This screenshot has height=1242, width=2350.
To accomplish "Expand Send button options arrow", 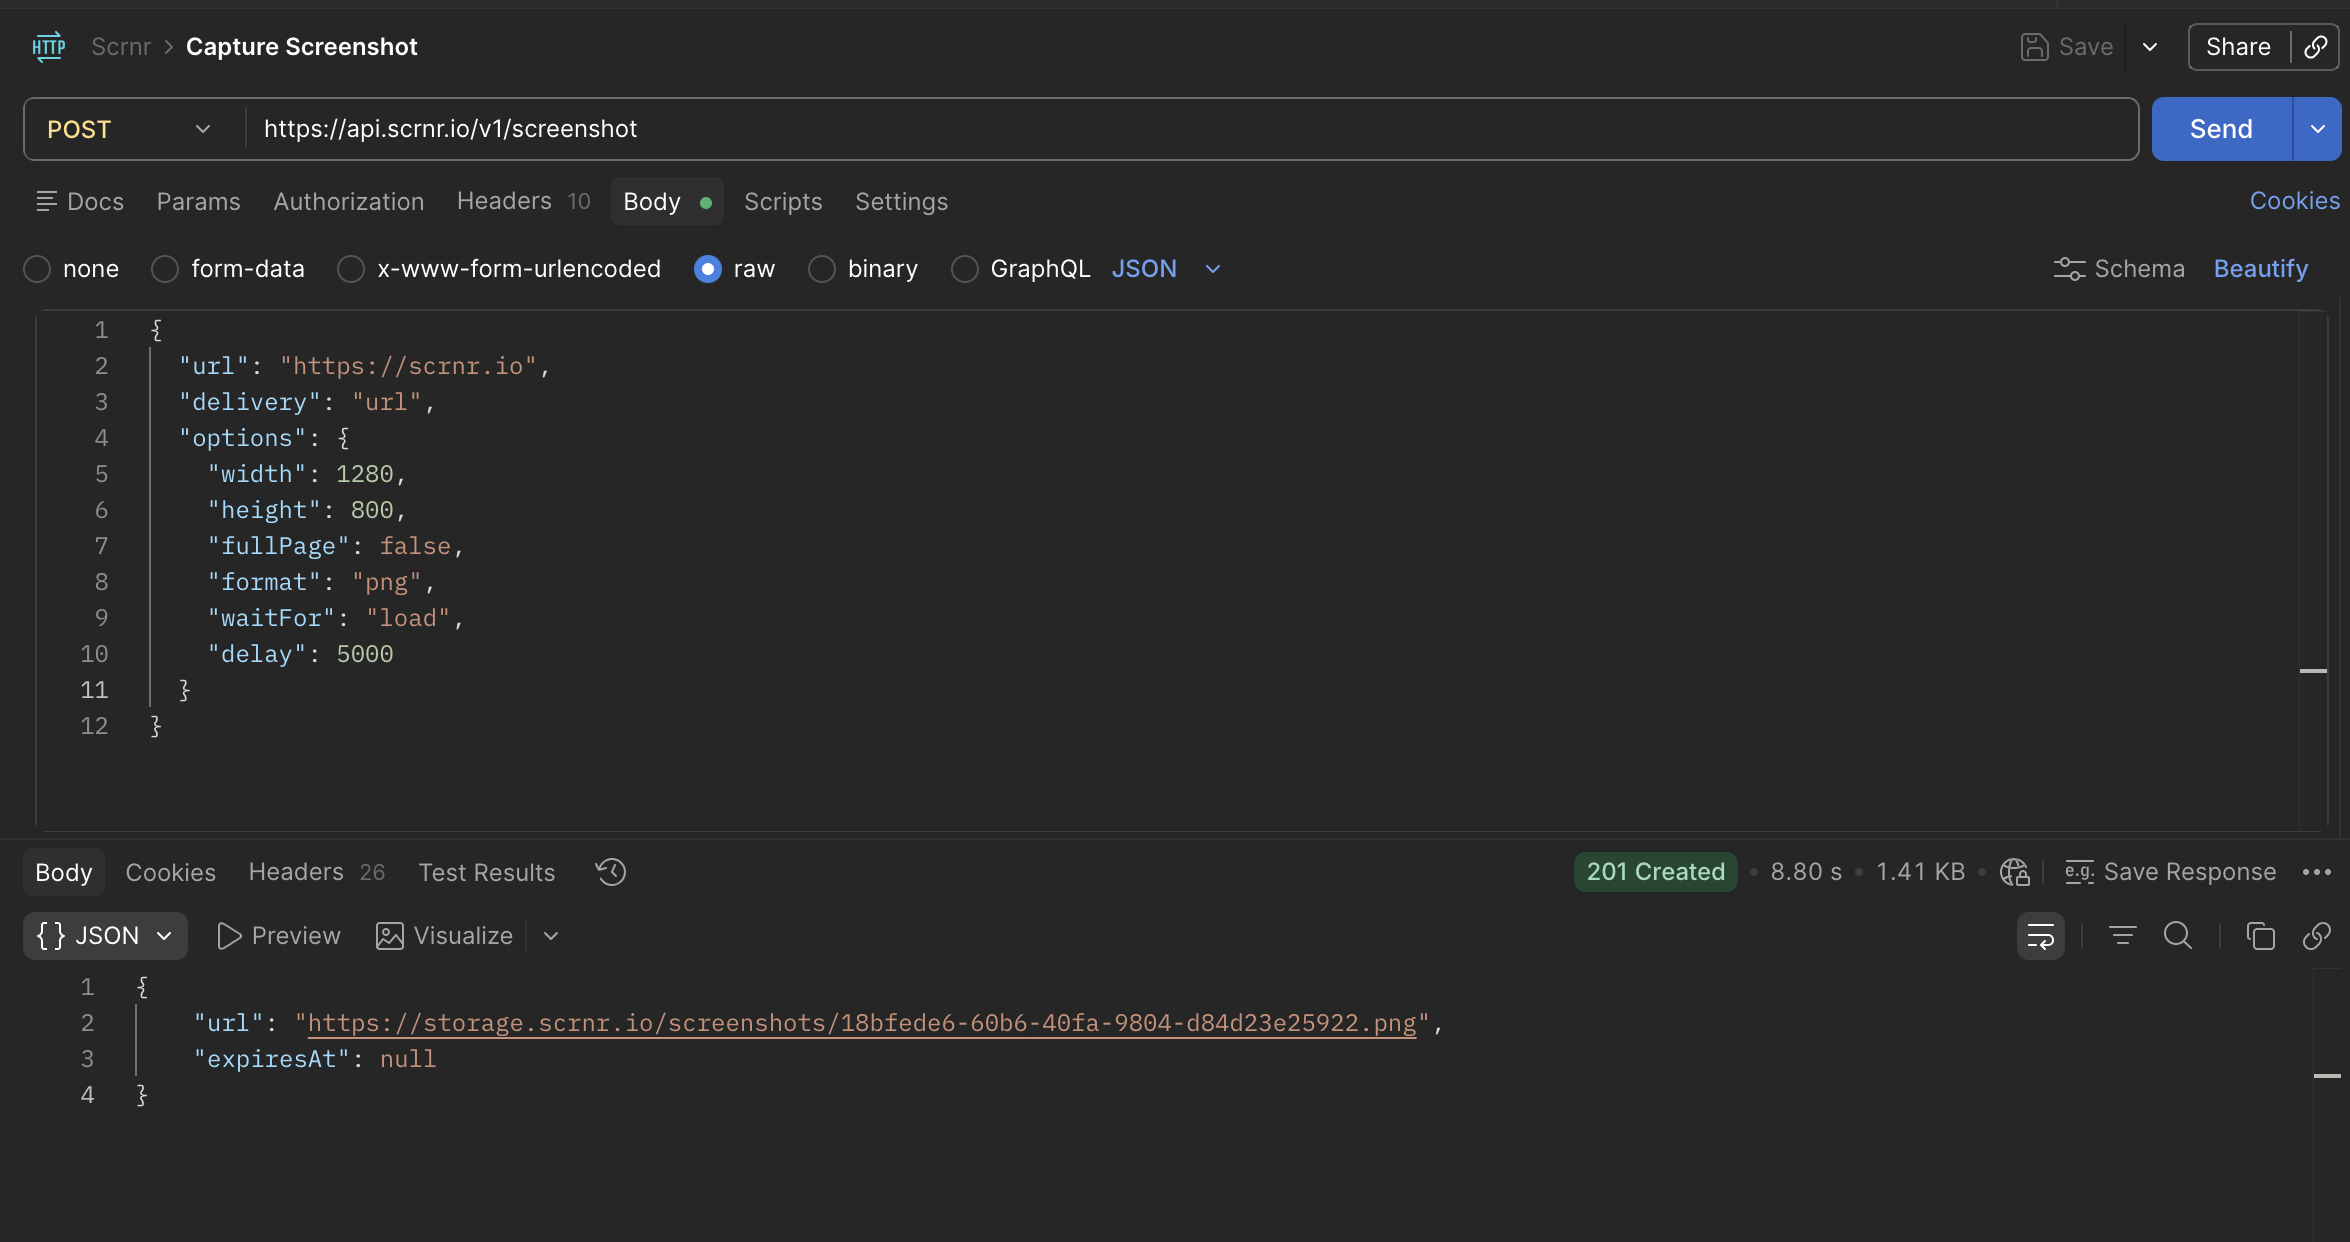I will 2317,129.
